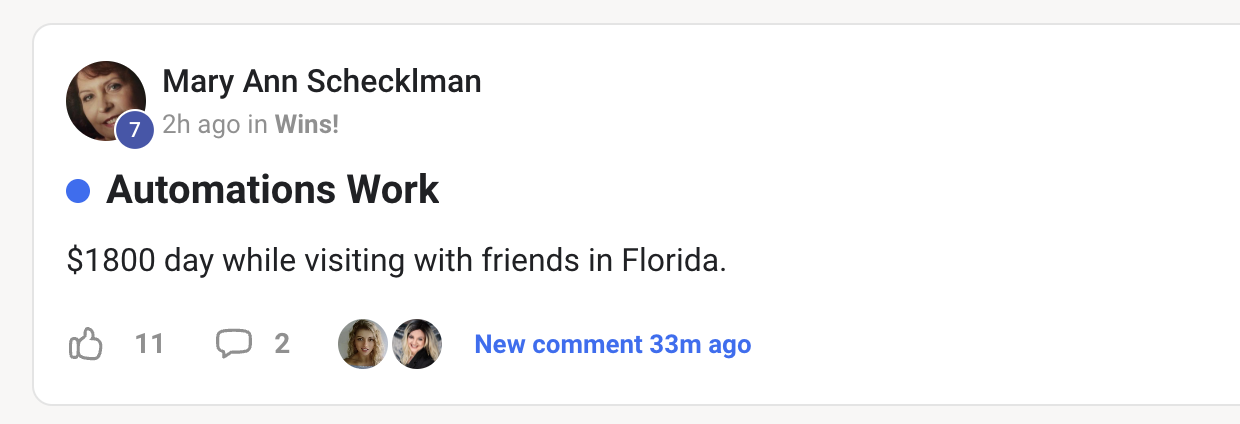Viewport: 1240px width, 424px height.
Task: Click the $1800 amount in the post
Action: pos(110,261)
